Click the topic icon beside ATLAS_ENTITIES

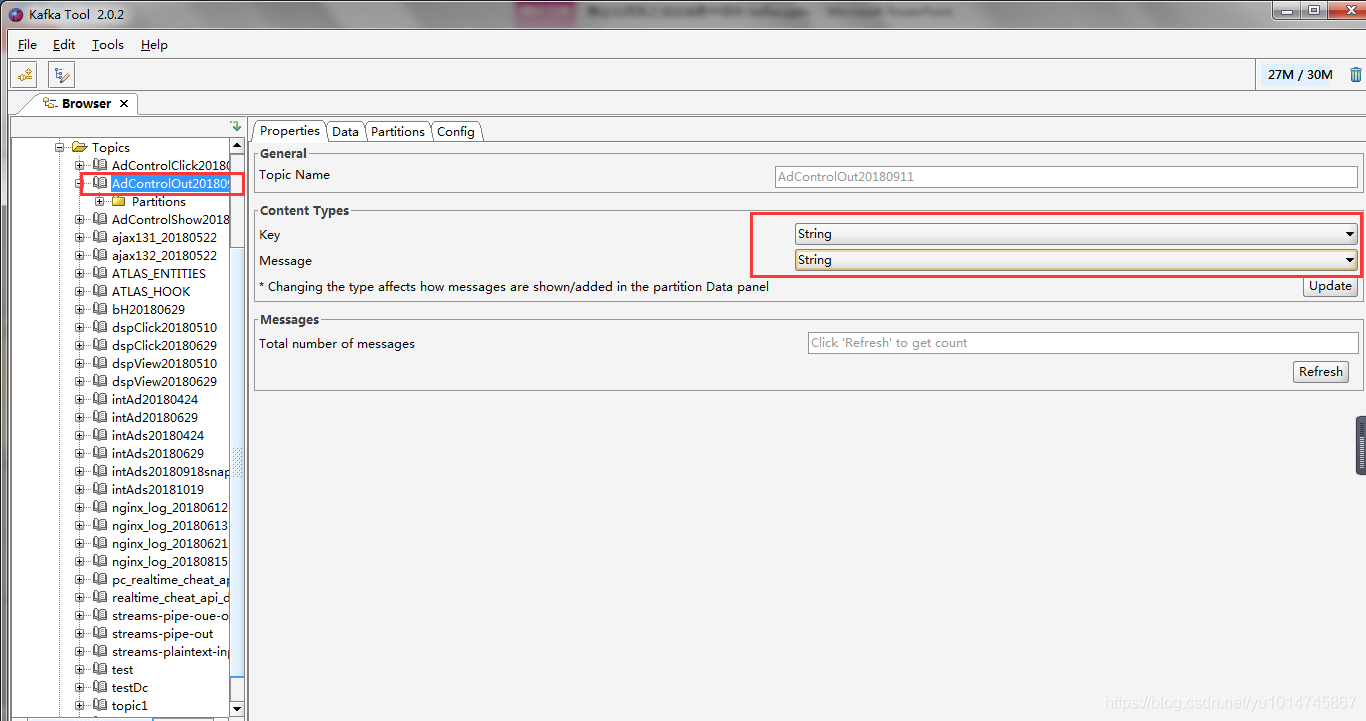click(100, 273)
